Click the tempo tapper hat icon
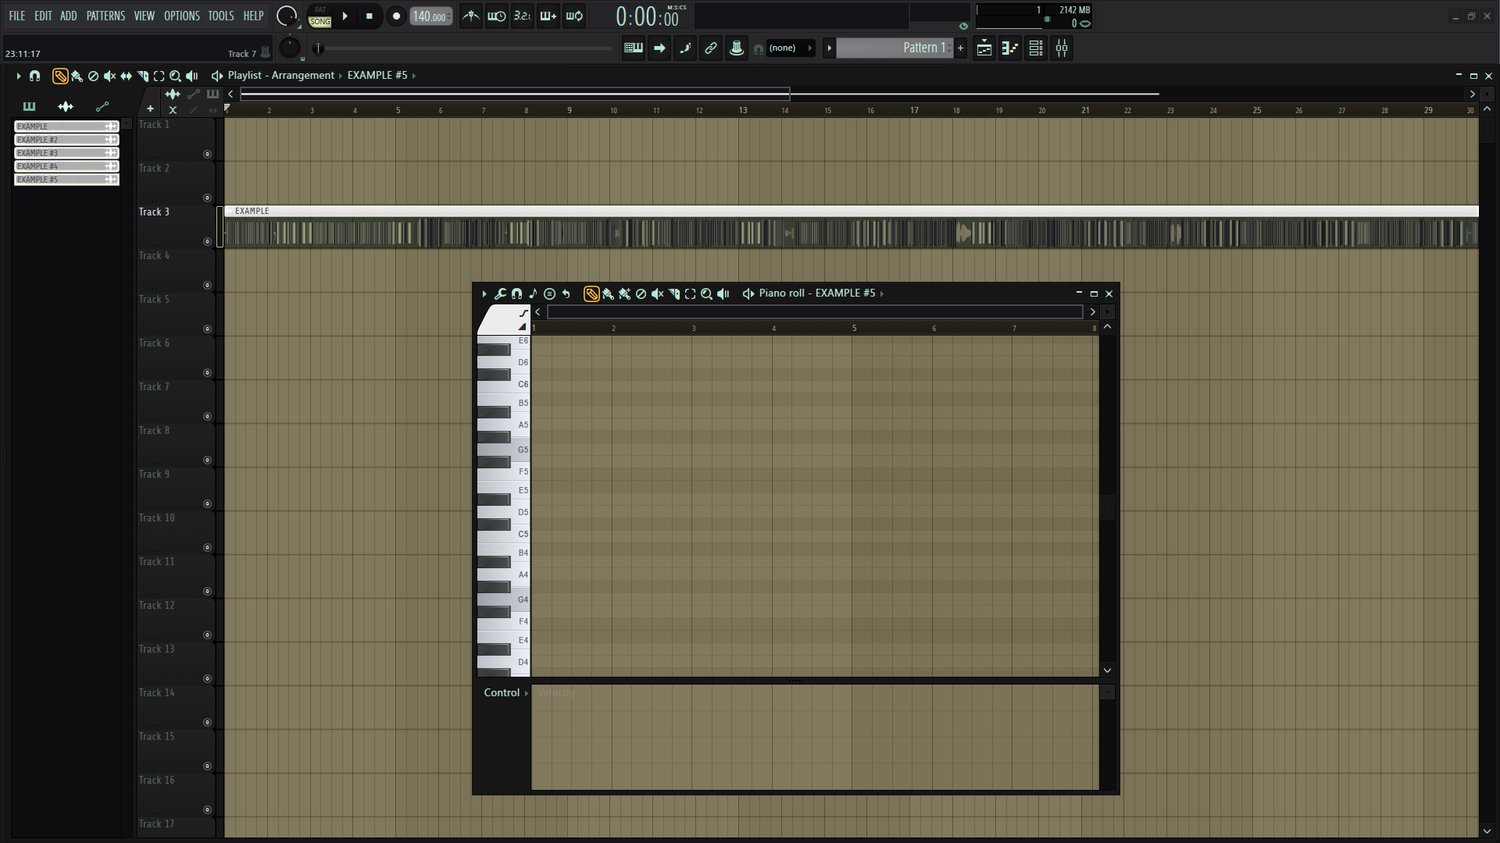 click(x=737, y=48)
